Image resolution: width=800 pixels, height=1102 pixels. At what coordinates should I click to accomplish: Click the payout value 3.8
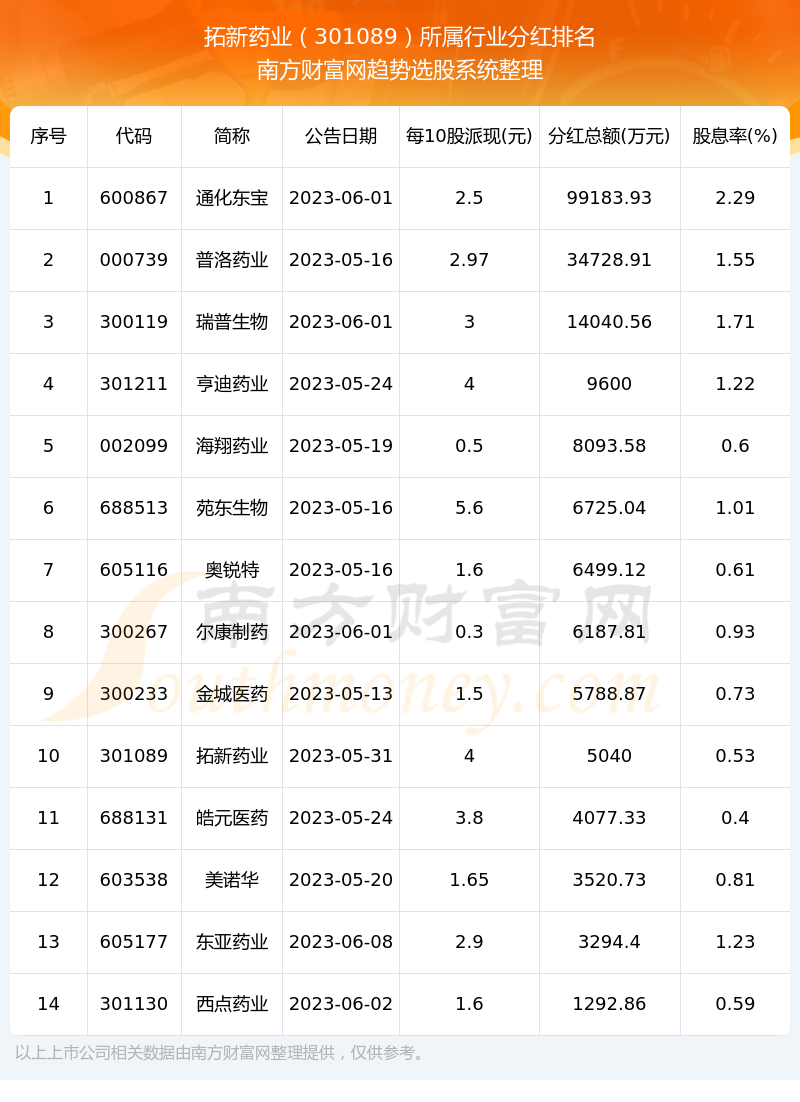coord(469,817)
